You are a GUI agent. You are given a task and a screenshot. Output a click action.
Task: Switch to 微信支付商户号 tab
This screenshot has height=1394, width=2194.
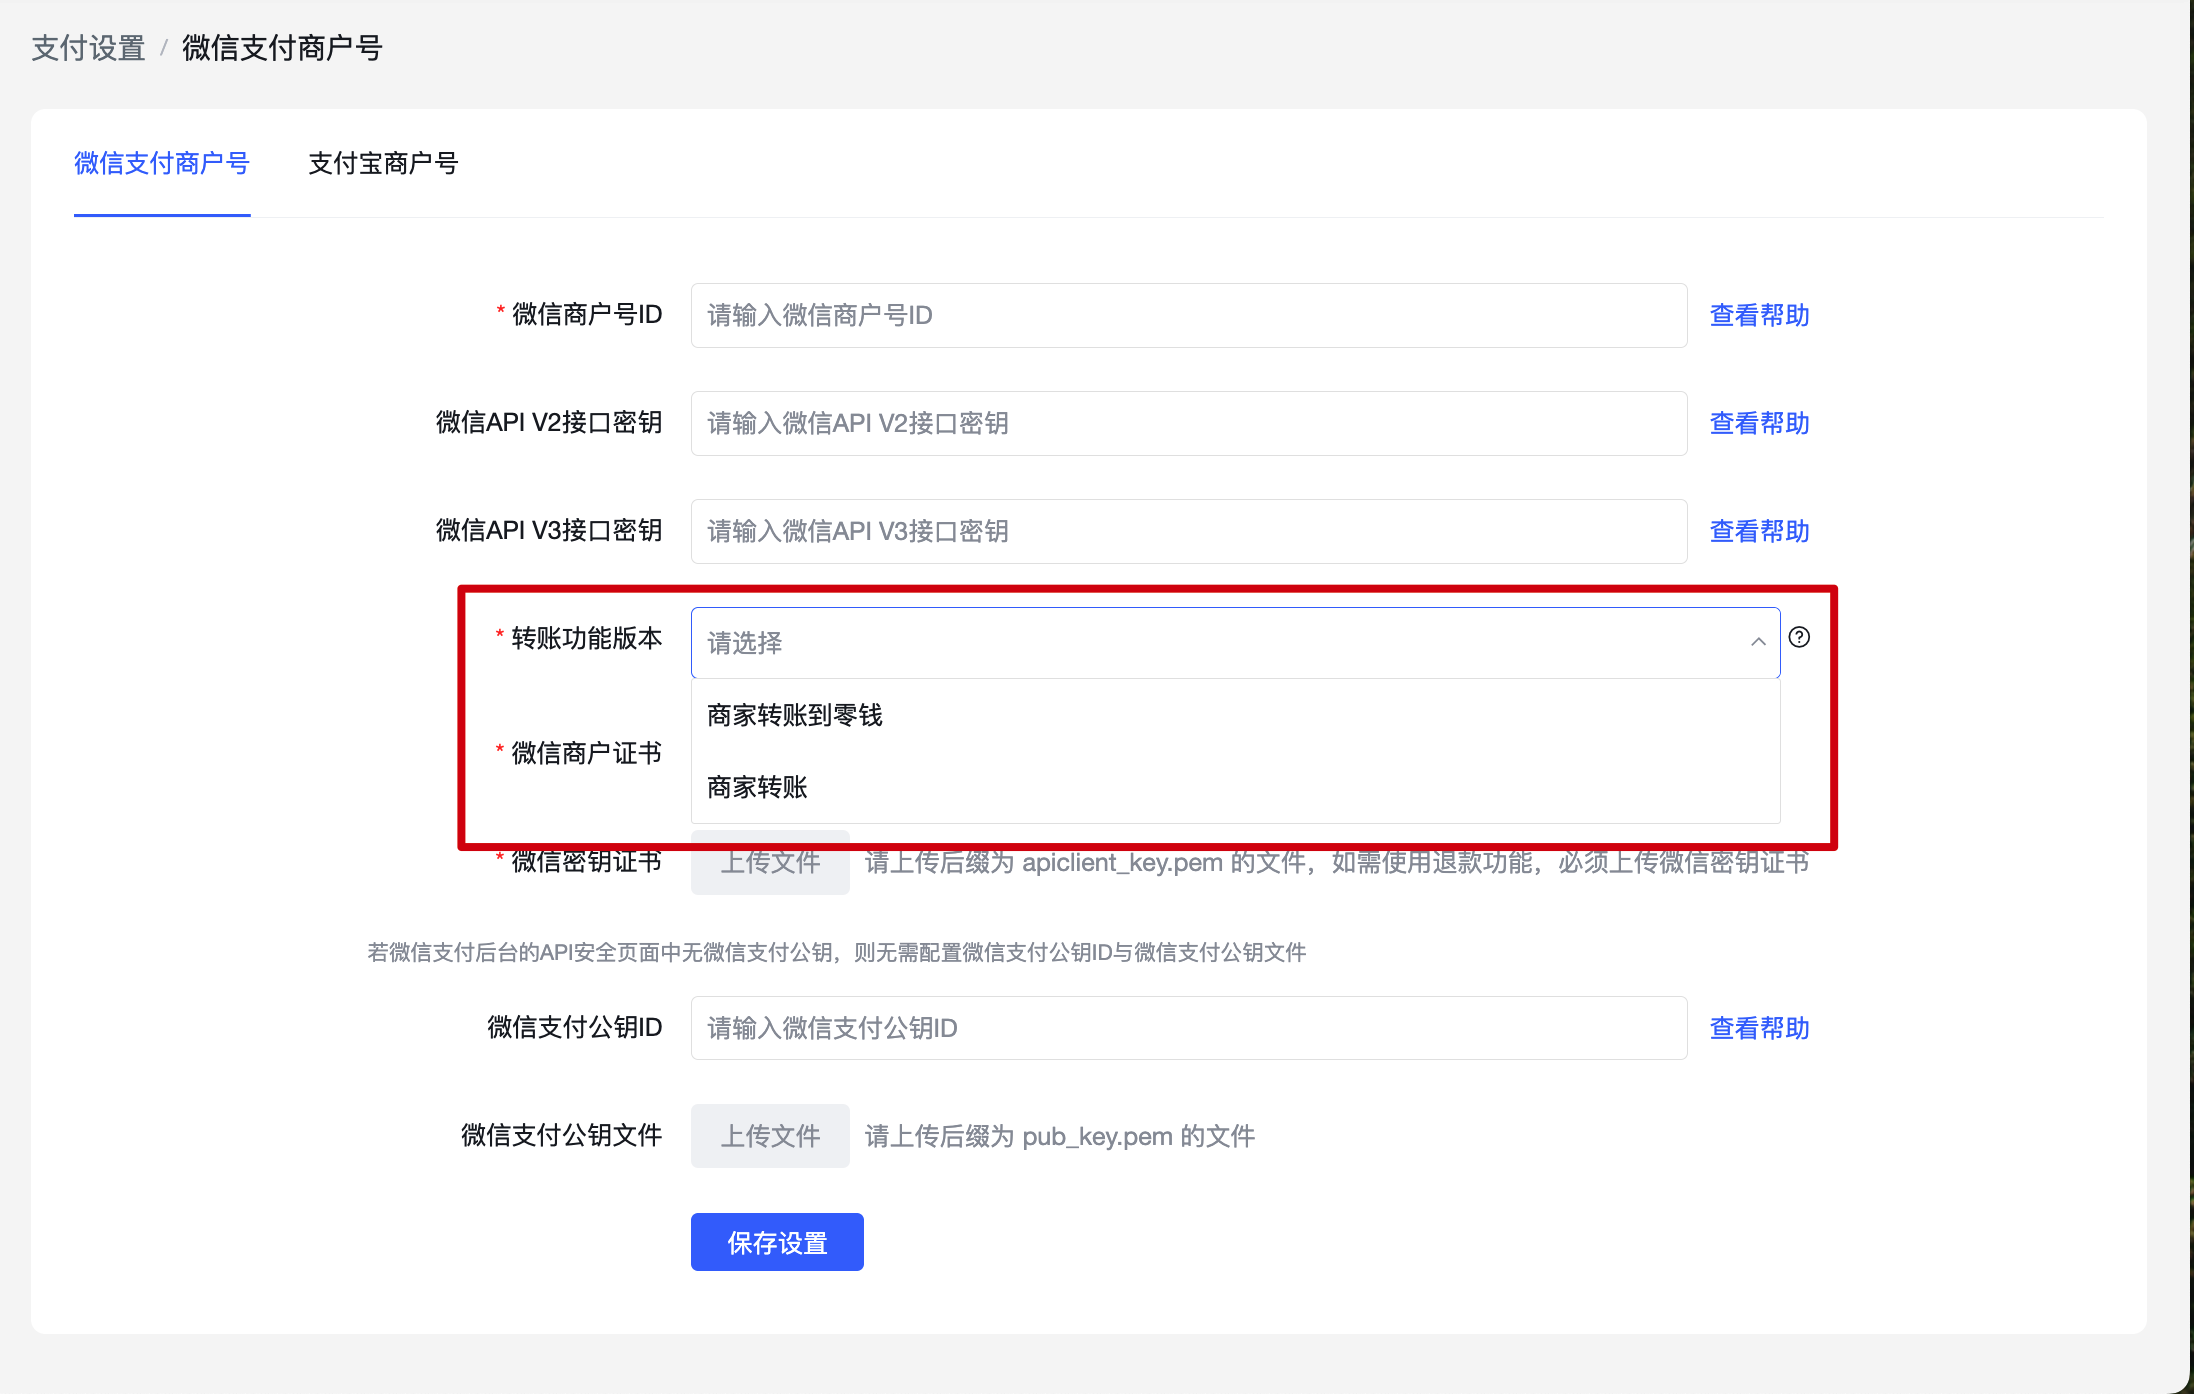tap(162, 163)
